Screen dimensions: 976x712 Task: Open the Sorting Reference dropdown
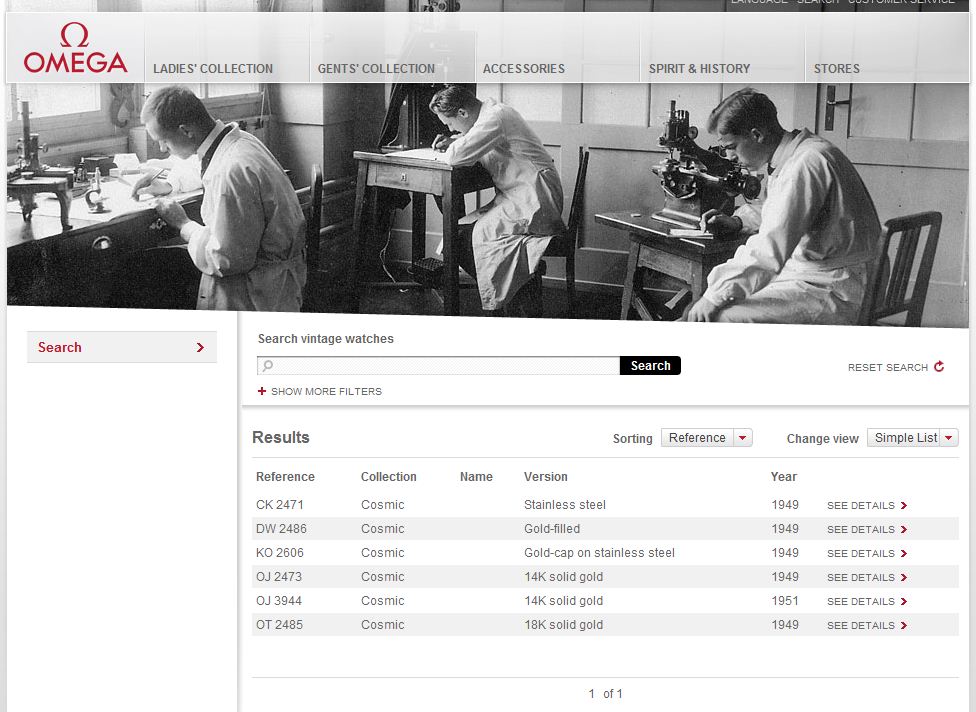pos(706,438)
